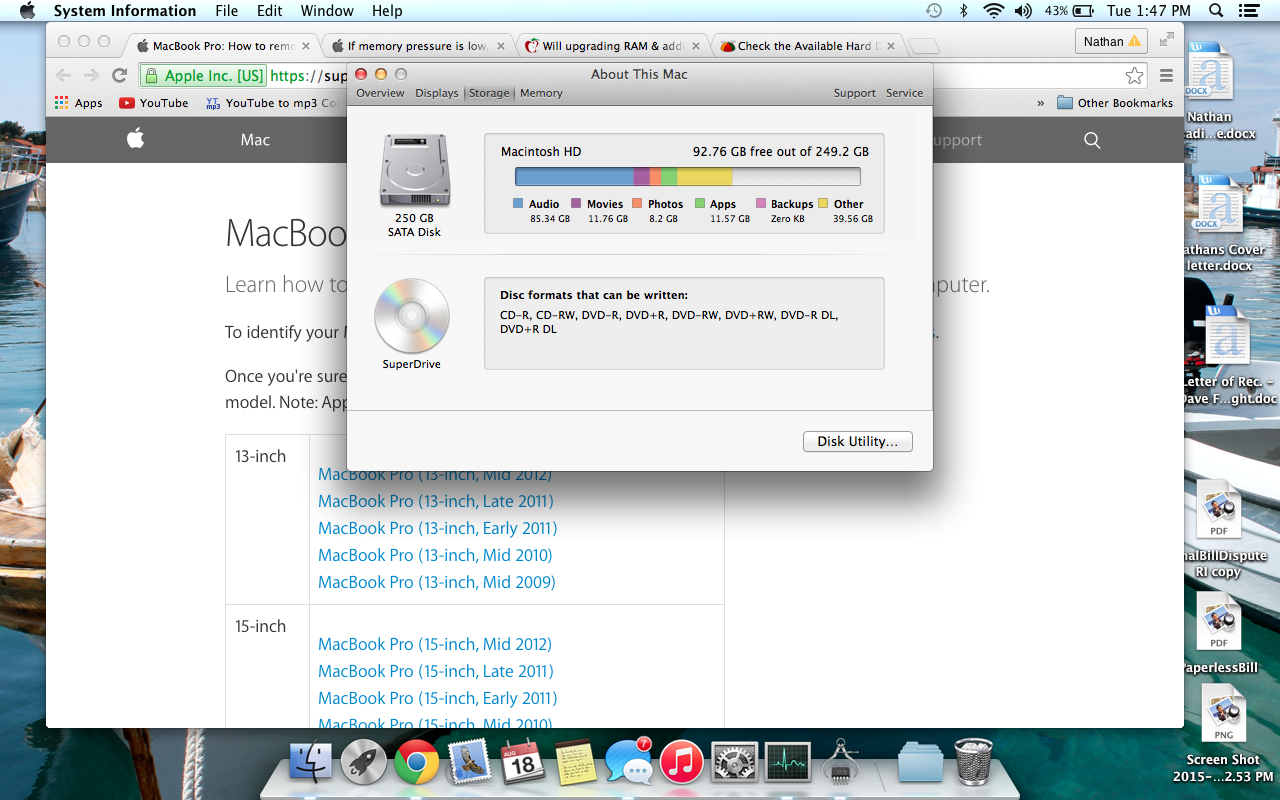Open the File menu
The width and height of the screenshot is (1280, 800).
(227, 11)
